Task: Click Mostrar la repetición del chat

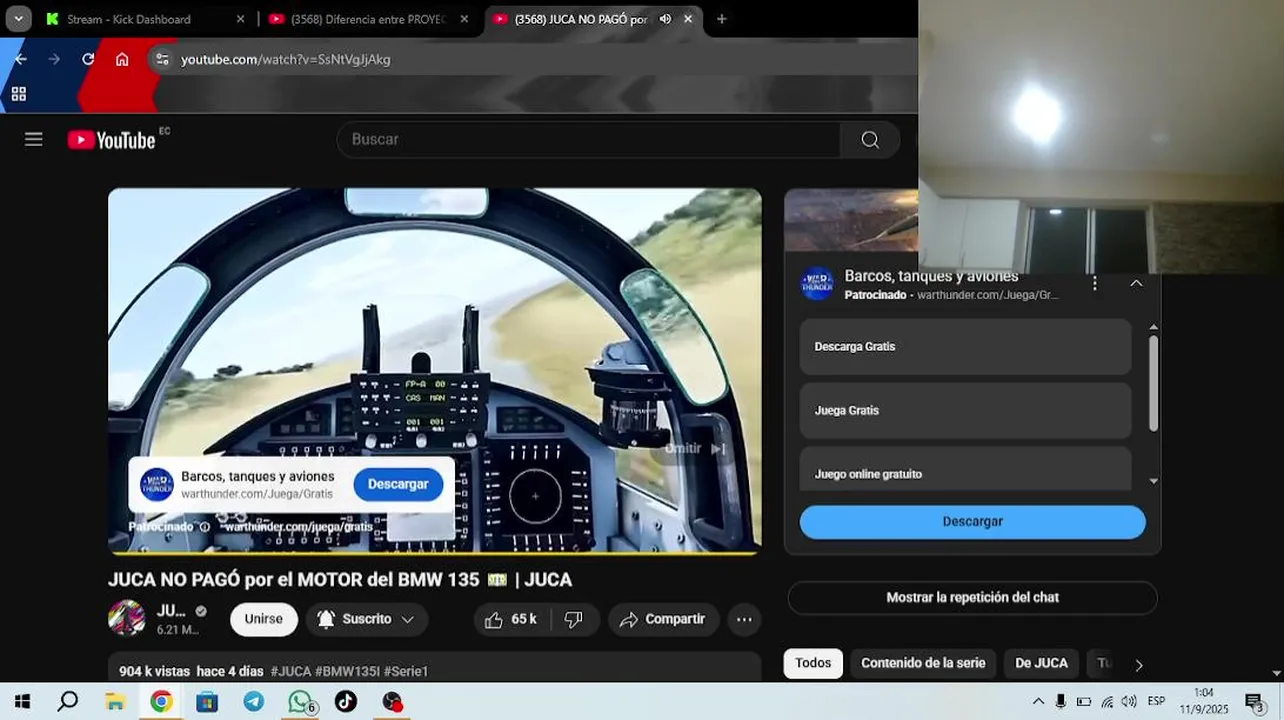Action: point(972,598)
